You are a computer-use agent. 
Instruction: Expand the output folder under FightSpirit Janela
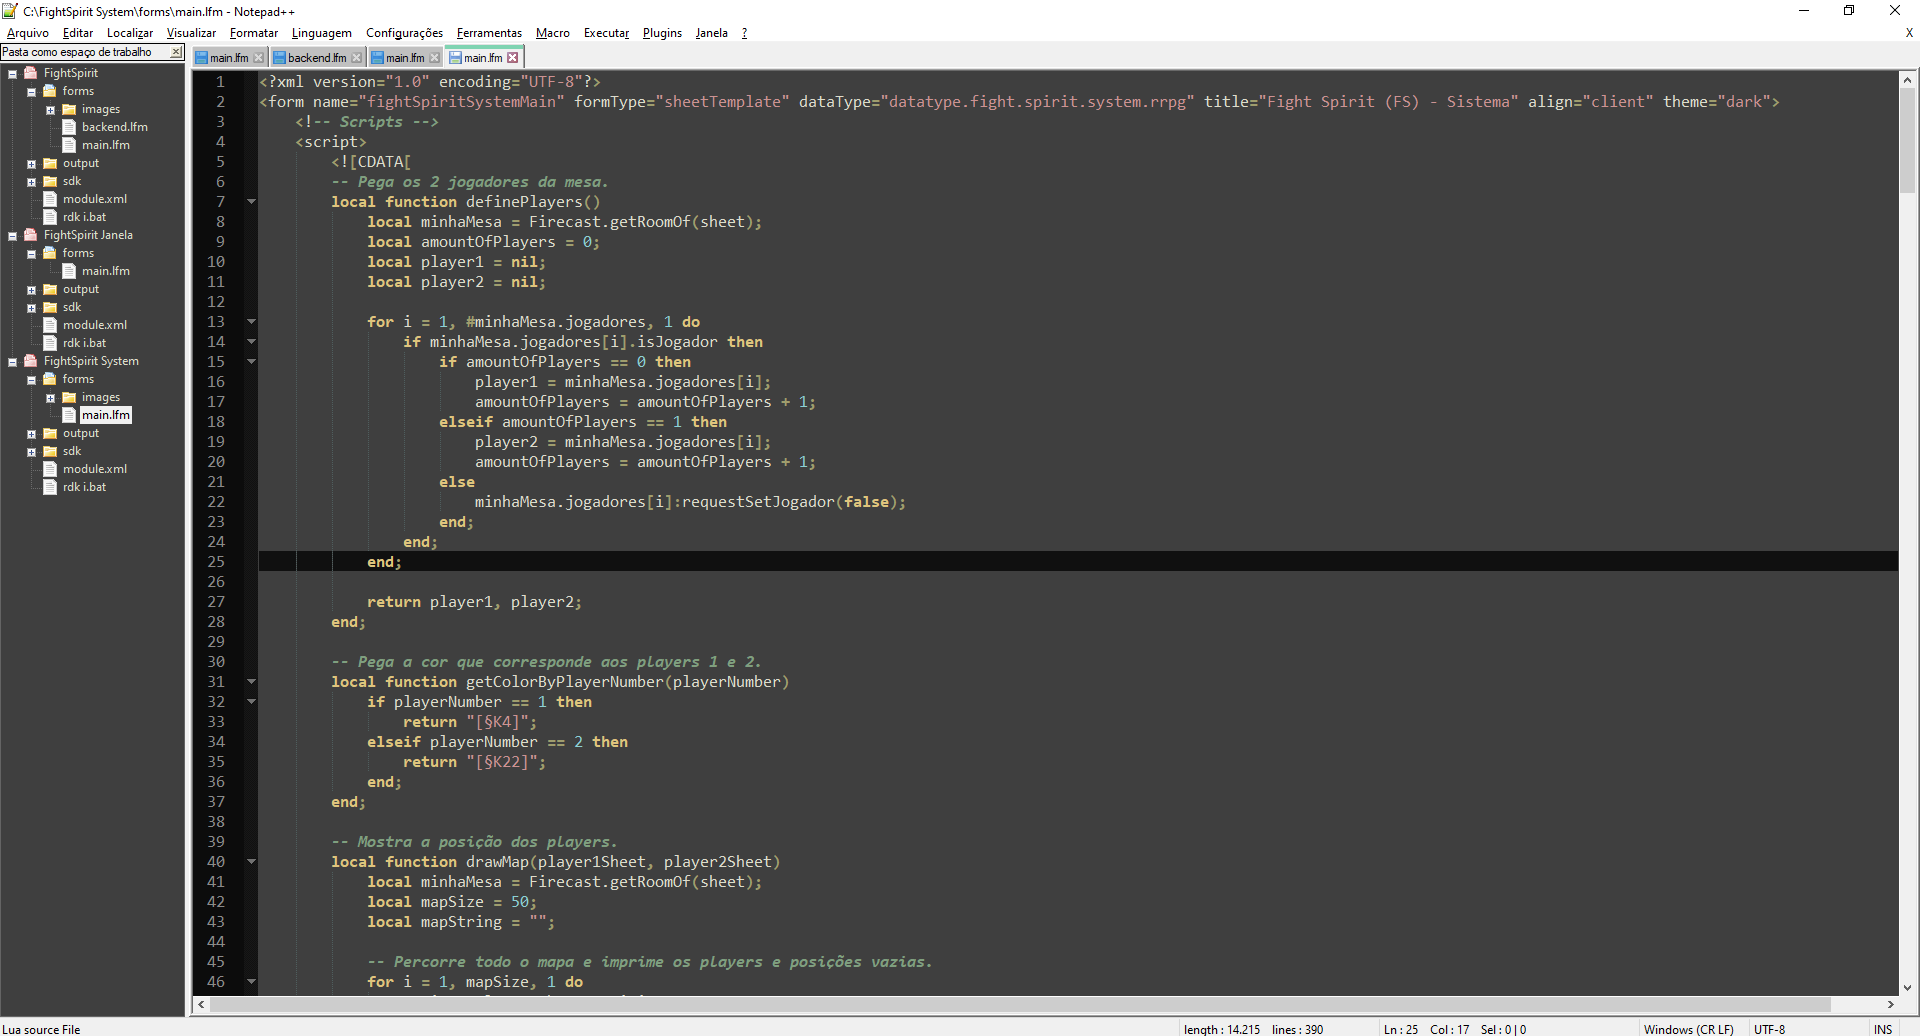[x=31, y=290]
